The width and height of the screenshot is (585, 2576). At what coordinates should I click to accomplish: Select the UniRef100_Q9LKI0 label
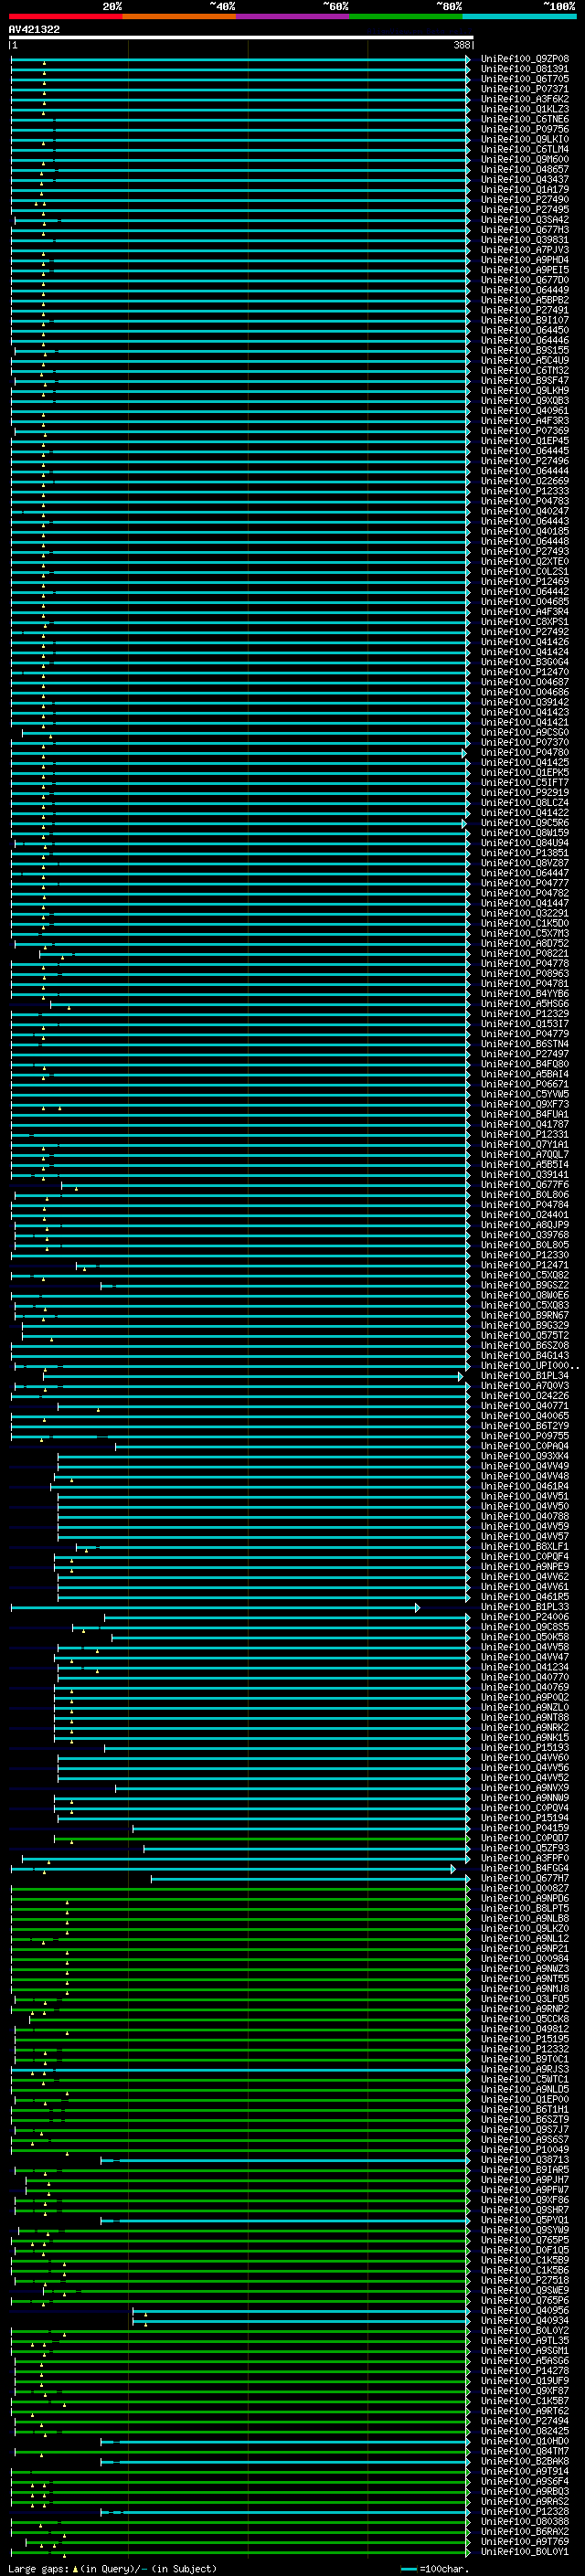[524, 139]
